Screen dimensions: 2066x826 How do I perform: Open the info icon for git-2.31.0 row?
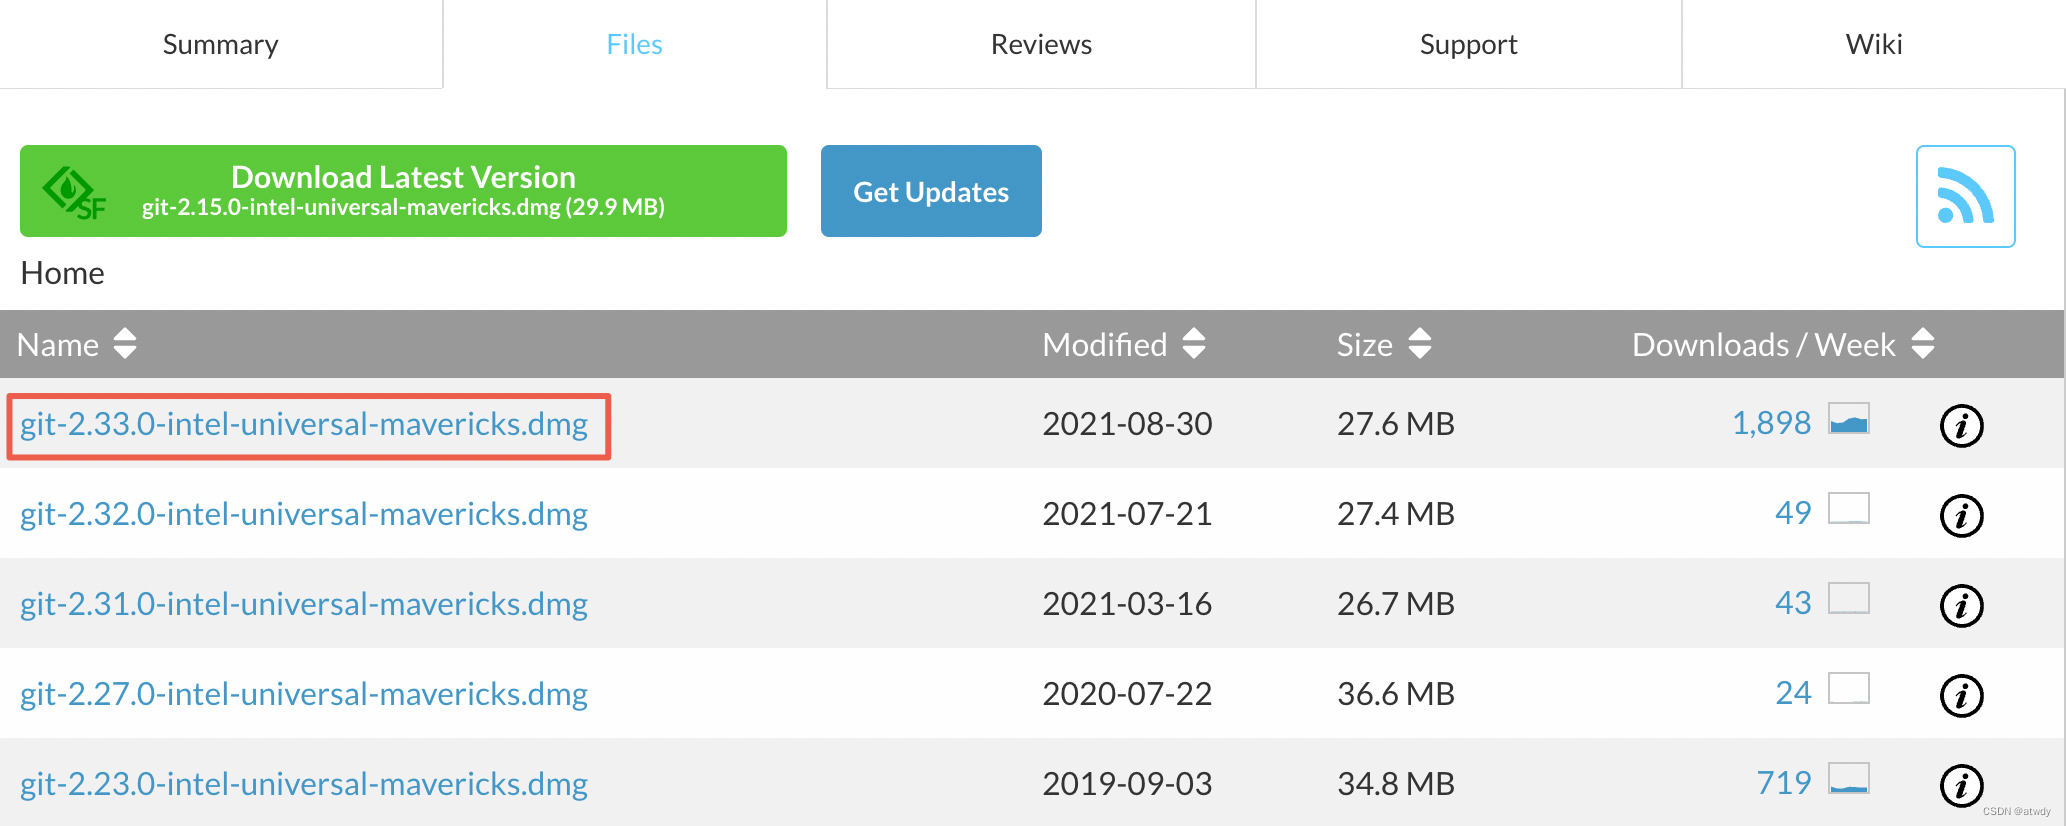coord(1961,605)
